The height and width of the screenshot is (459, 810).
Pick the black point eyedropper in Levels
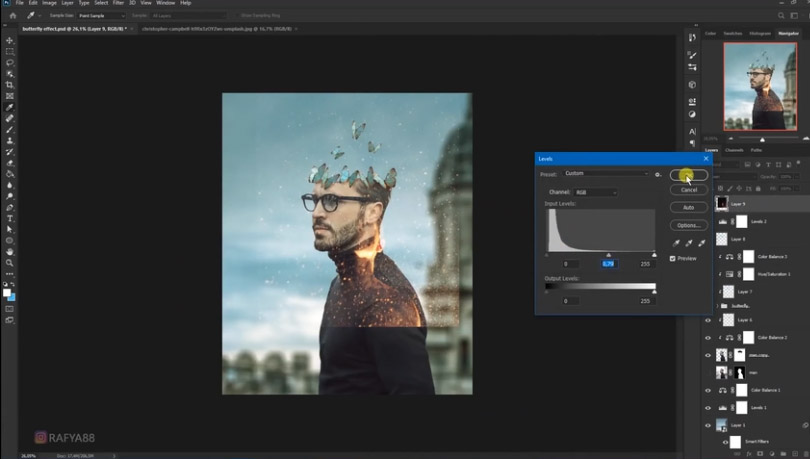677,243
